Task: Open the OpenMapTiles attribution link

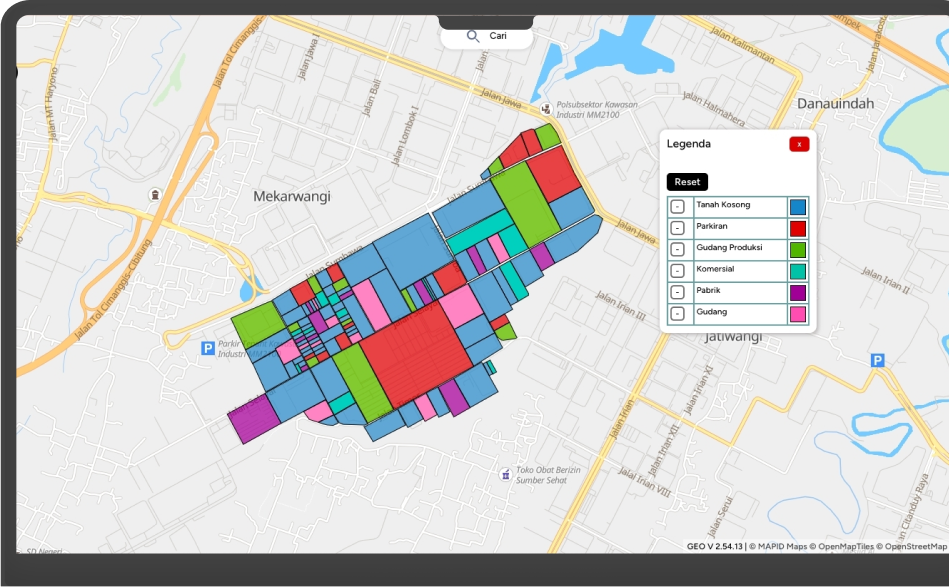Action: point(846,546)
